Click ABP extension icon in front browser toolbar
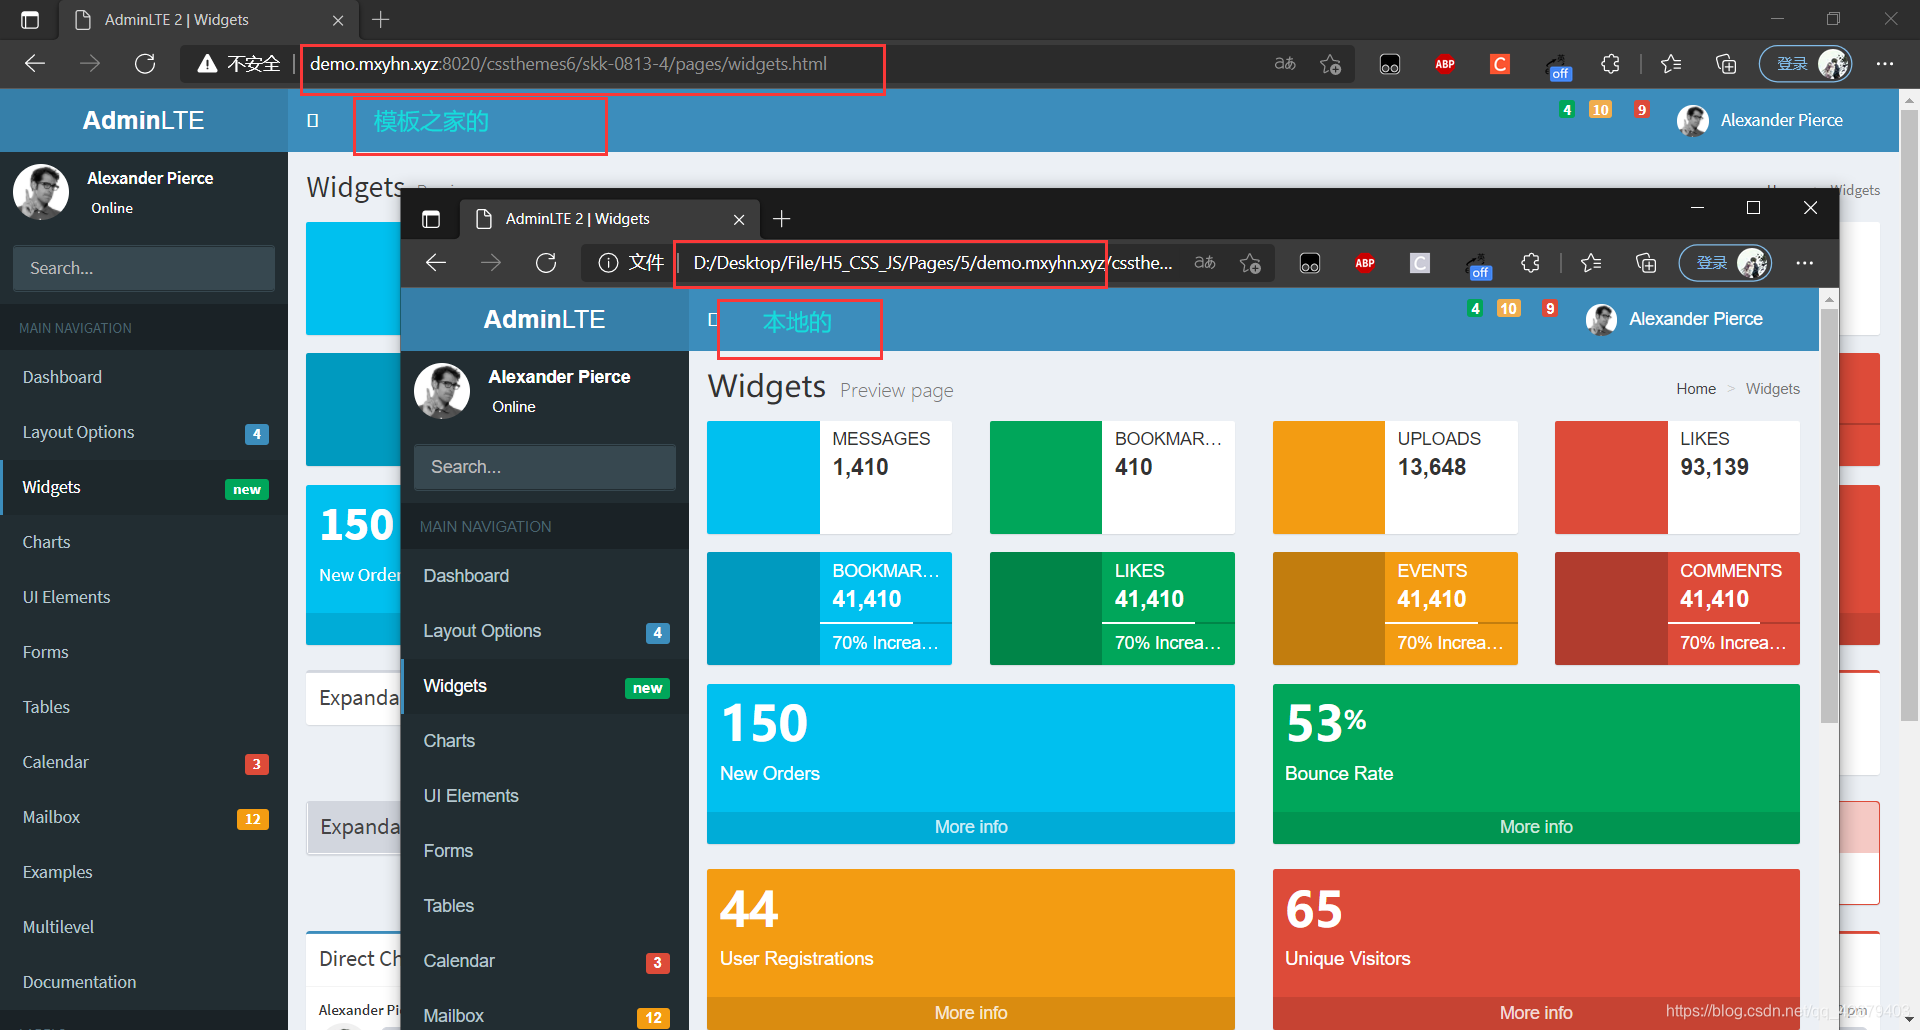 click(x=1365, y=263)
